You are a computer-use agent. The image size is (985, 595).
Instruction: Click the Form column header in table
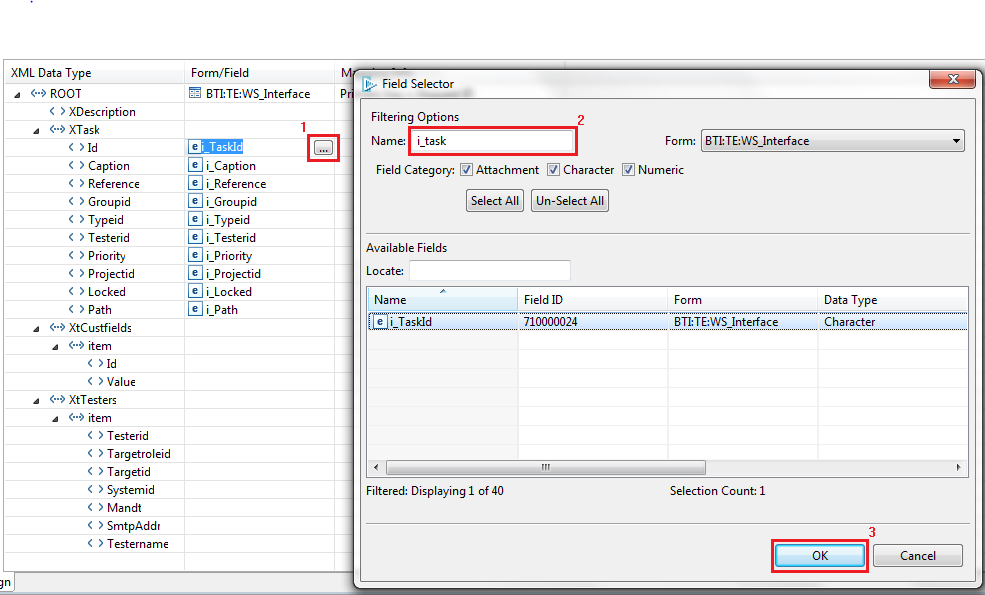pos(743,300)
